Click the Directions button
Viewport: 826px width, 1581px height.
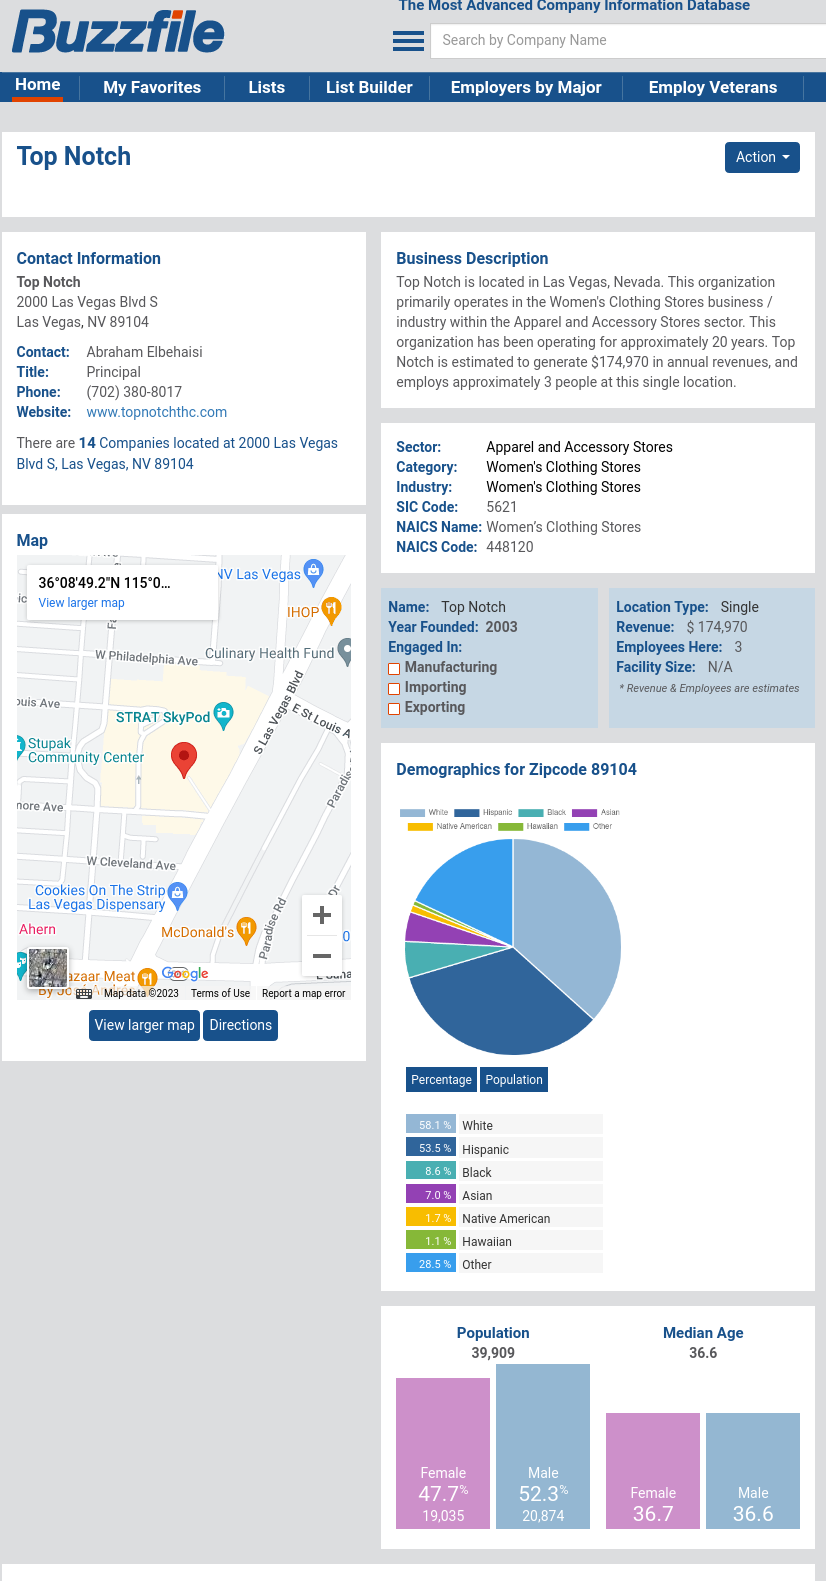[240, 1025]
